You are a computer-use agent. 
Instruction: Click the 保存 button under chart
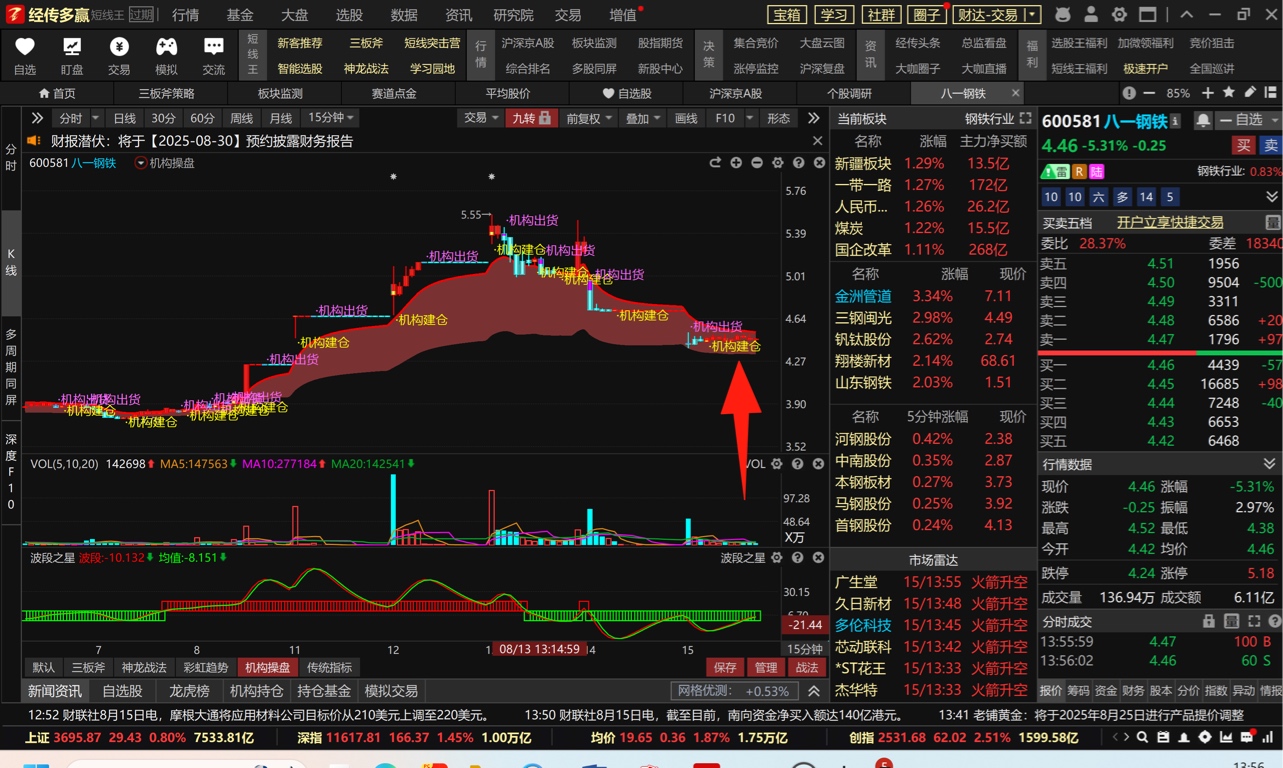[x=725, y=667]
